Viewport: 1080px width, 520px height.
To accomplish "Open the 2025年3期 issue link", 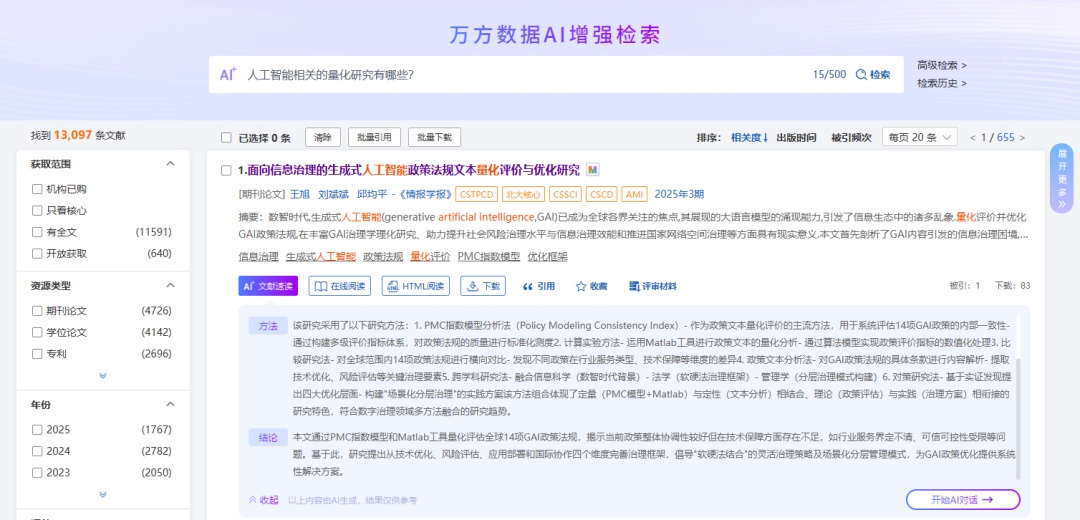I will 679,194.
